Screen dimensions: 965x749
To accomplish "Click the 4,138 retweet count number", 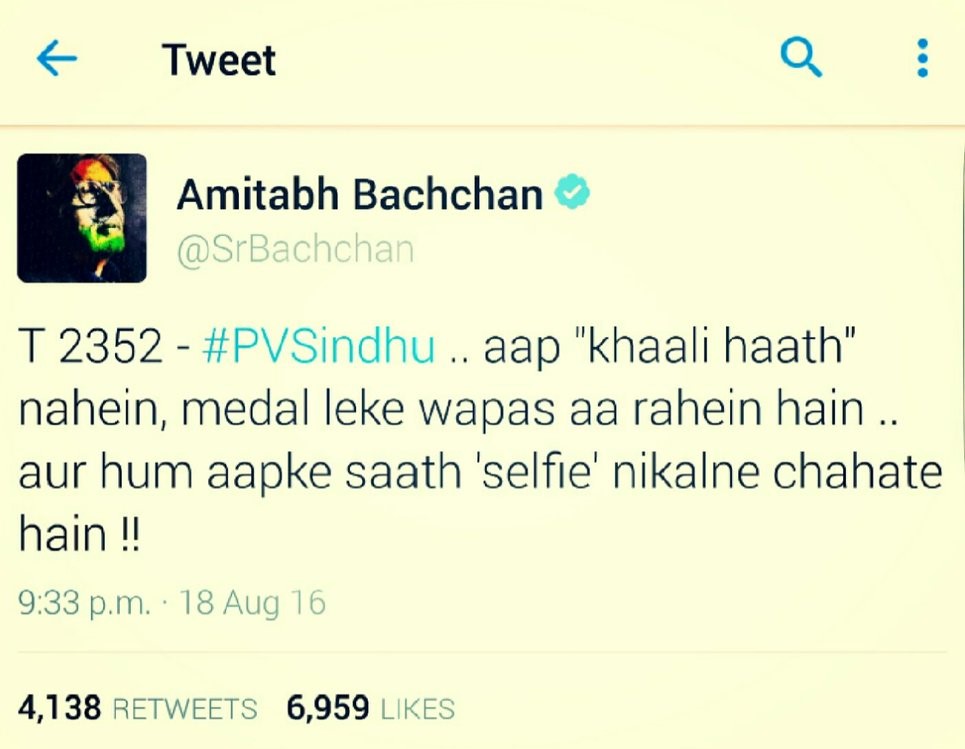I will coord(59,708).
